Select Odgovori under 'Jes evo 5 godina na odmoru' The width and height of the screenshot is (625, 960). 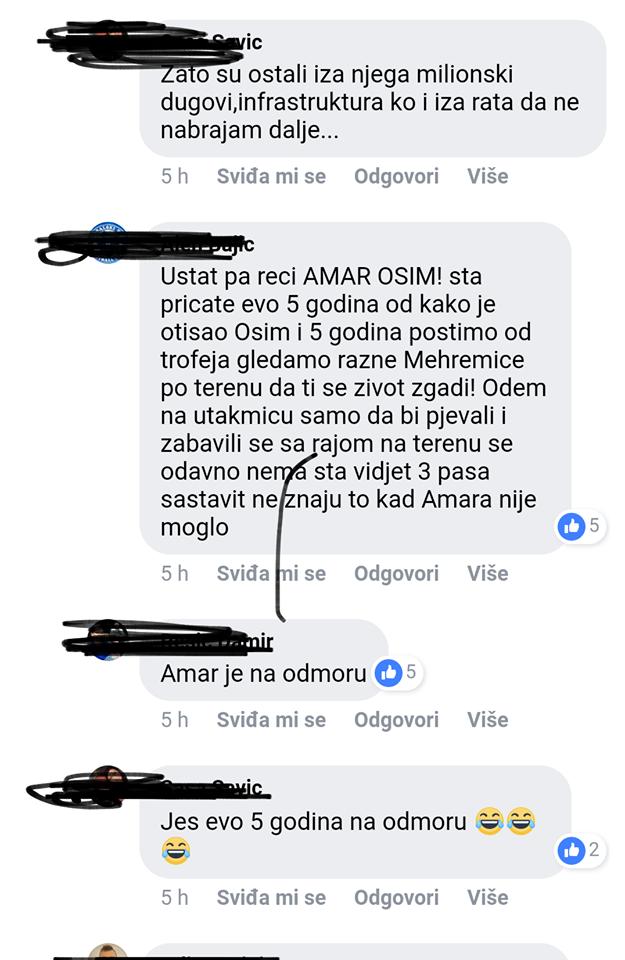click(x=397, y=898)
